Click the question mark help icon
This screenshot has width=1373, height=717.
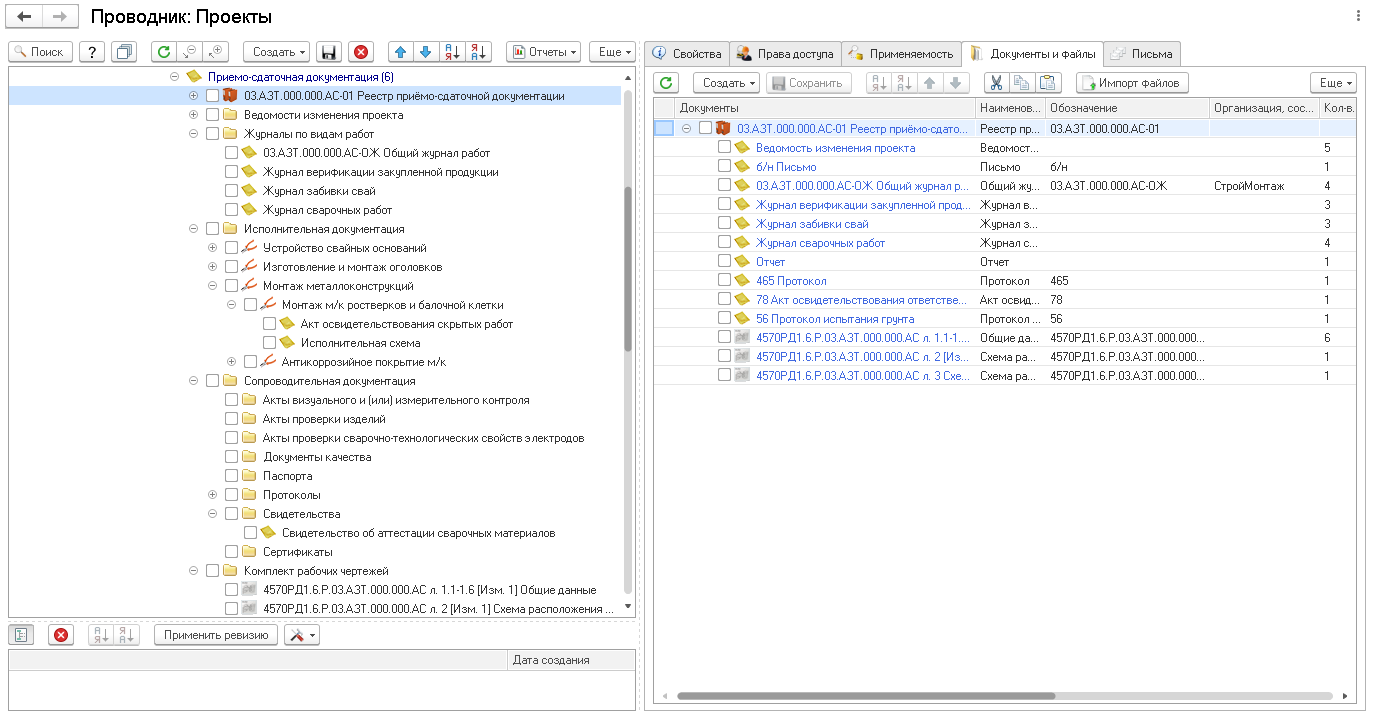[x=91, y=52]
